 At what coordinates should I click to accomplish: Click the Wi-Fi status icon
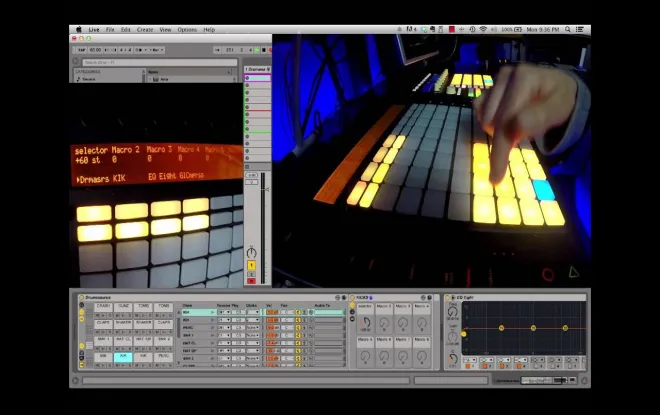point(483,29)
